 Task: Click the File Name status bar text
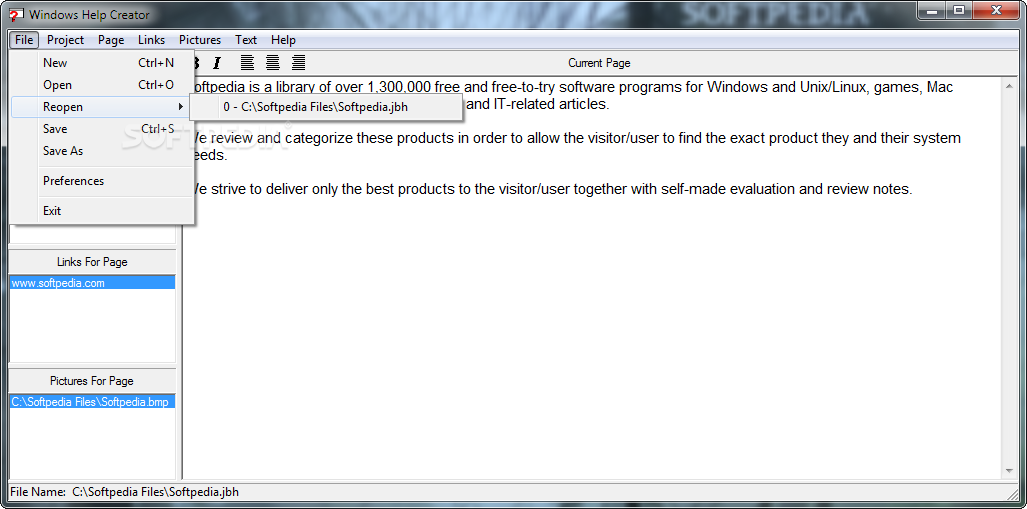(x=124, y=491)
